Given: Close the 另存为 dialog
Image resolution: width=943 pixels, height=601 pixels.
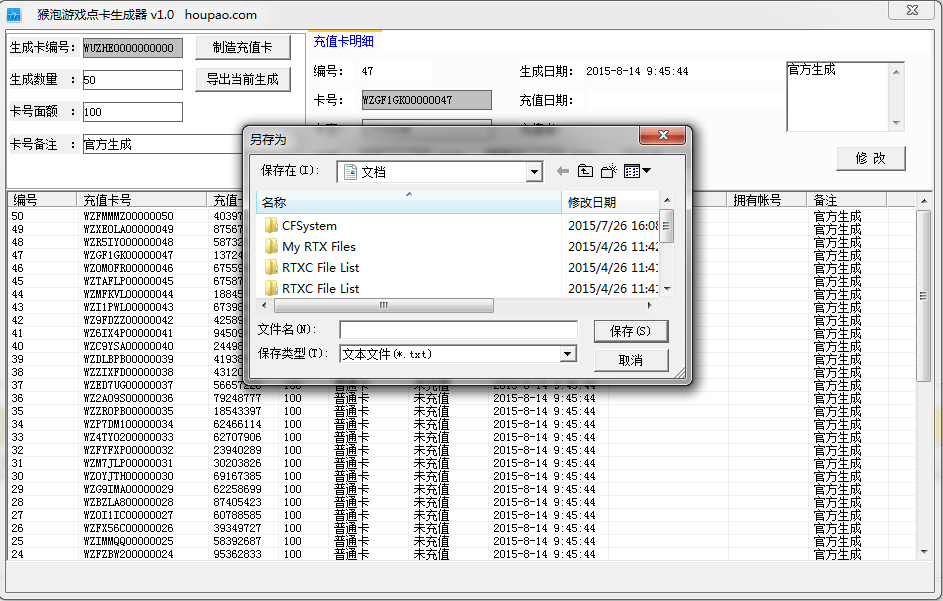Looking at the screenshot, I should pos(663,135).
